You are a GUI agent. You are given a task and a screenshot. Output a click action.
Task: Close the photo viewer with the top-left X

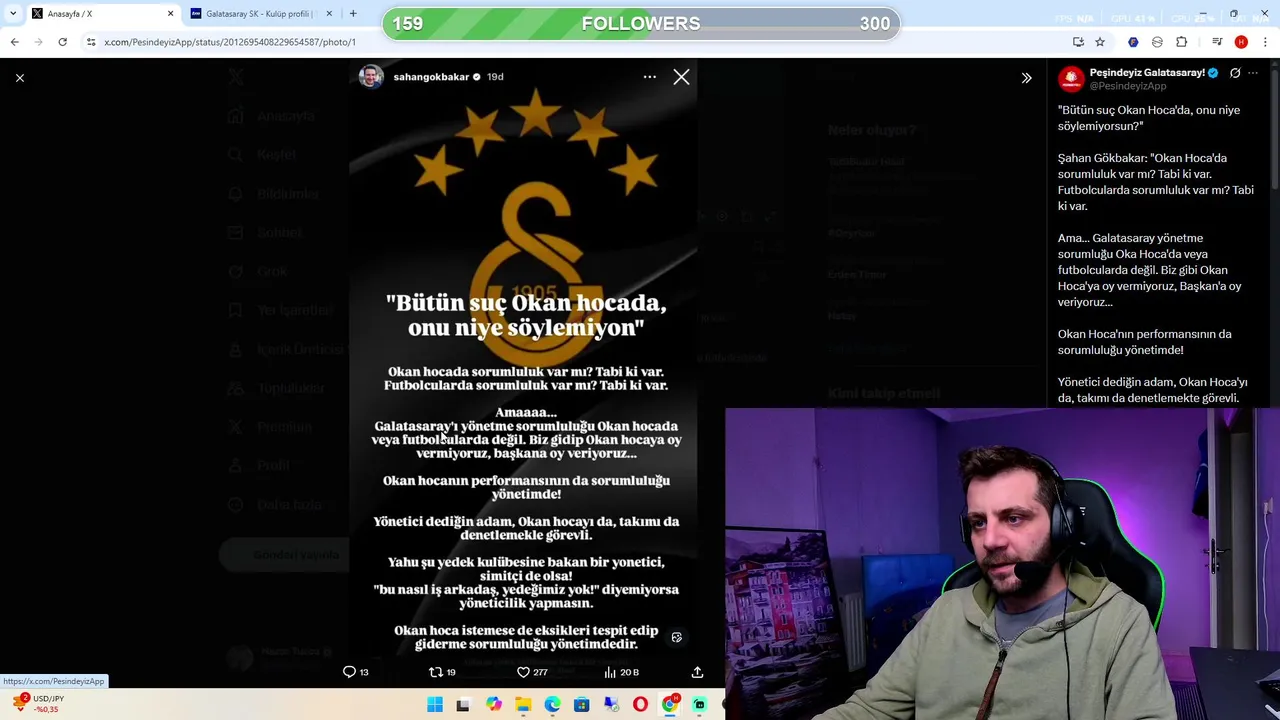[x=19, y=77]
